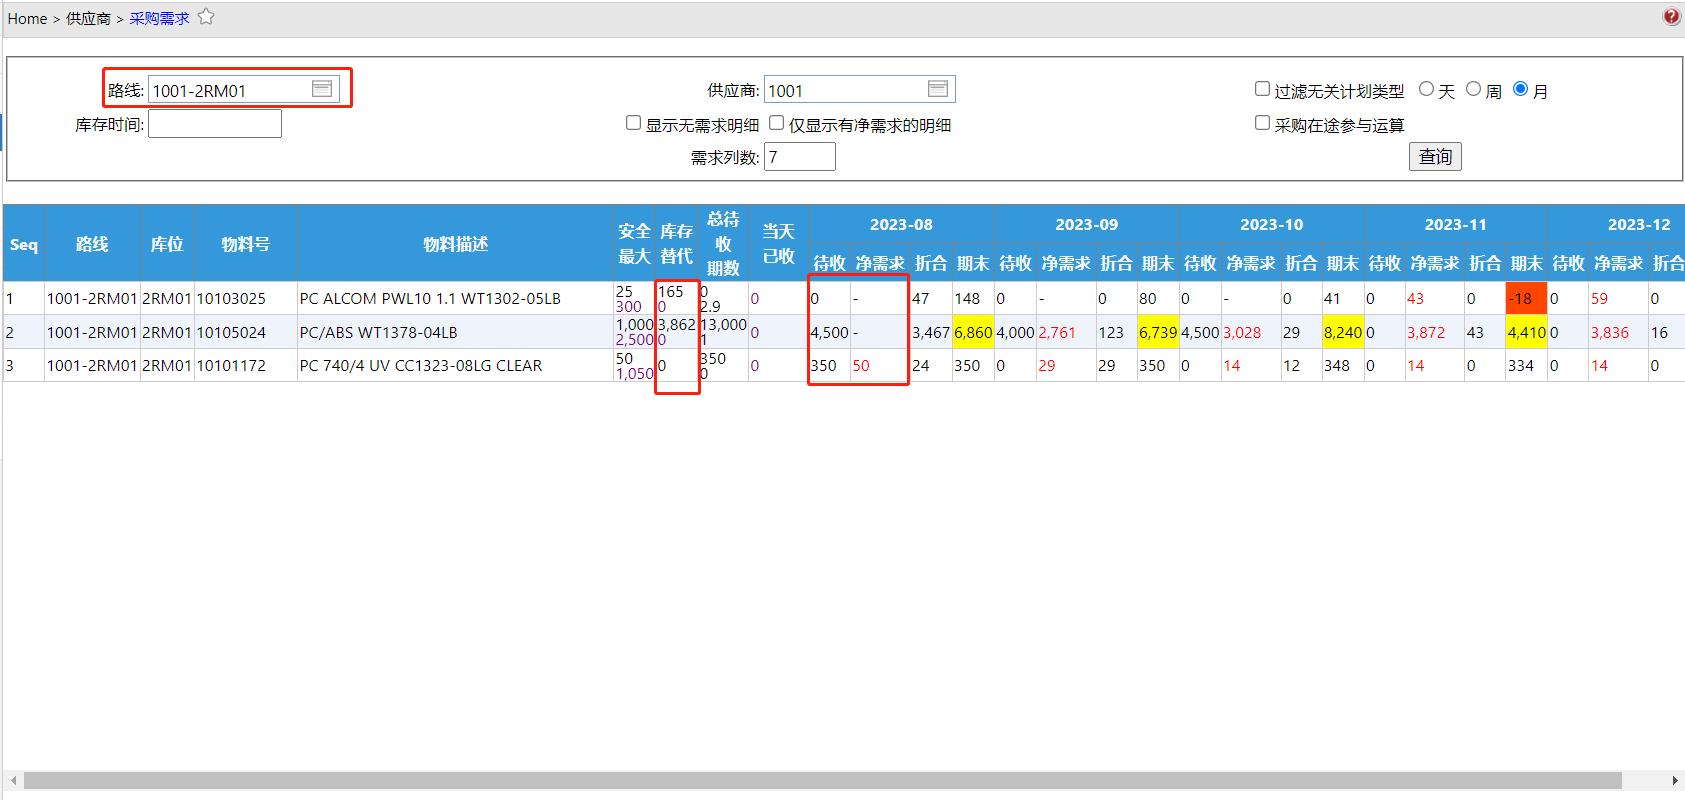Click the 2023-08 month header
The image size is (1685, 800).
[901, 224]
